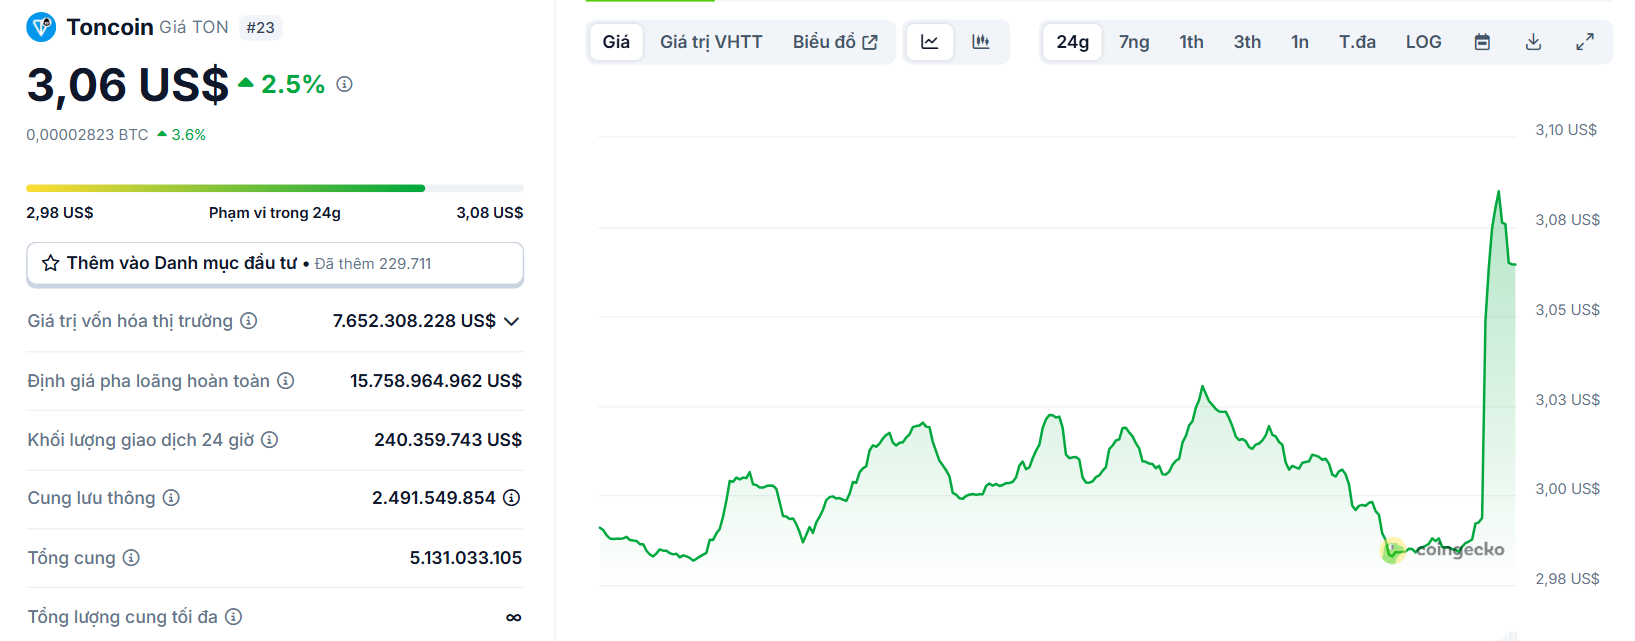The width and height of the screenshot is (1635, 641).
Task: Open Biểu đồ external chart link
Action: coord(835,42)
